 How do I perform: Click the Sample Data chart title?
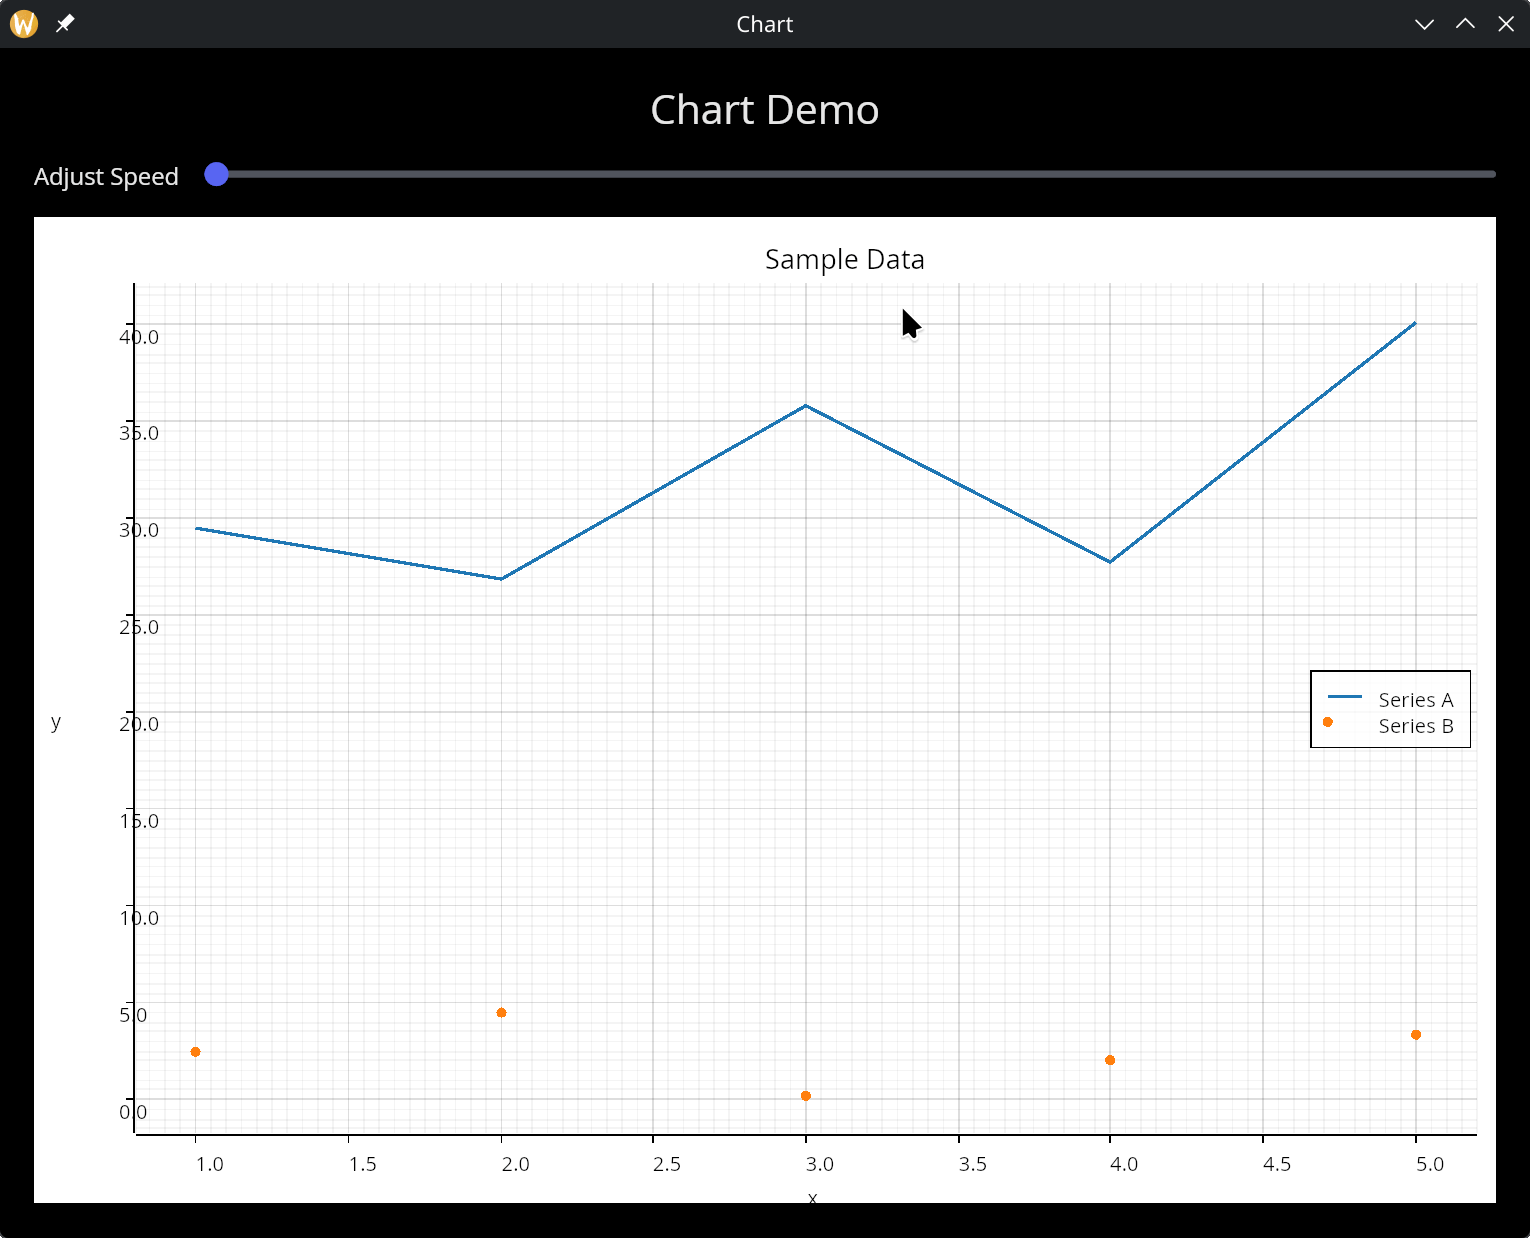tap(844, 259)
